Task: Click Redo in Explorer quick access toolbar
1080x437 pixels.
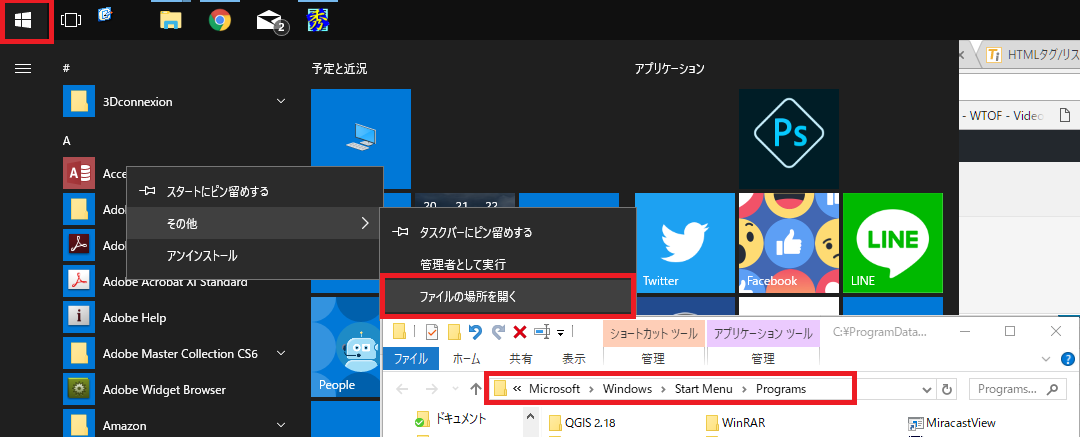Action: [498, 332]
